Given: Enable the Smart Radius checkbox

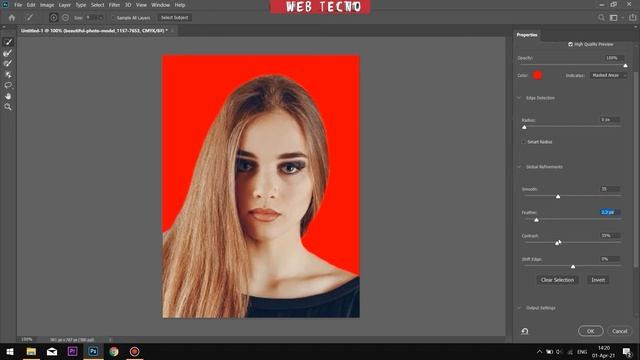Looking at the screenshot, I should (524, 142).
